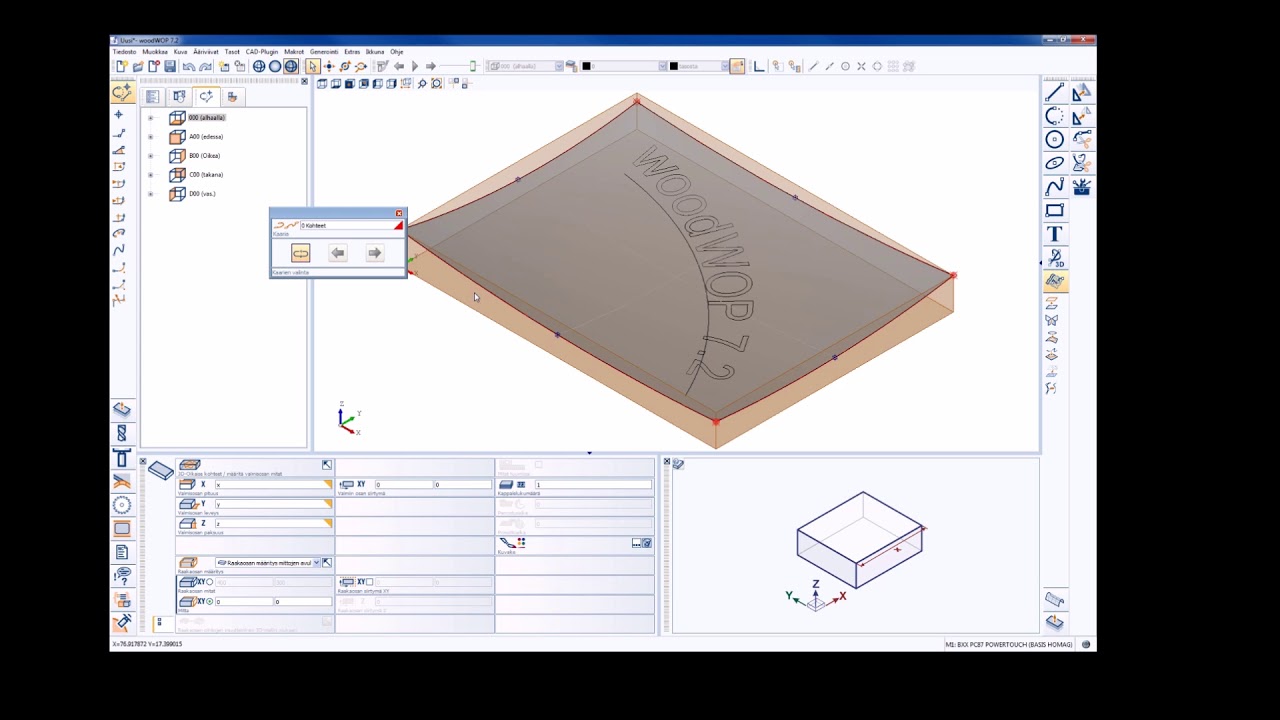Image resolution: width=1280 pixels, height=720 pixels.
Task: Click the saw blade icon in left sidebar
Action: [122, 505]
